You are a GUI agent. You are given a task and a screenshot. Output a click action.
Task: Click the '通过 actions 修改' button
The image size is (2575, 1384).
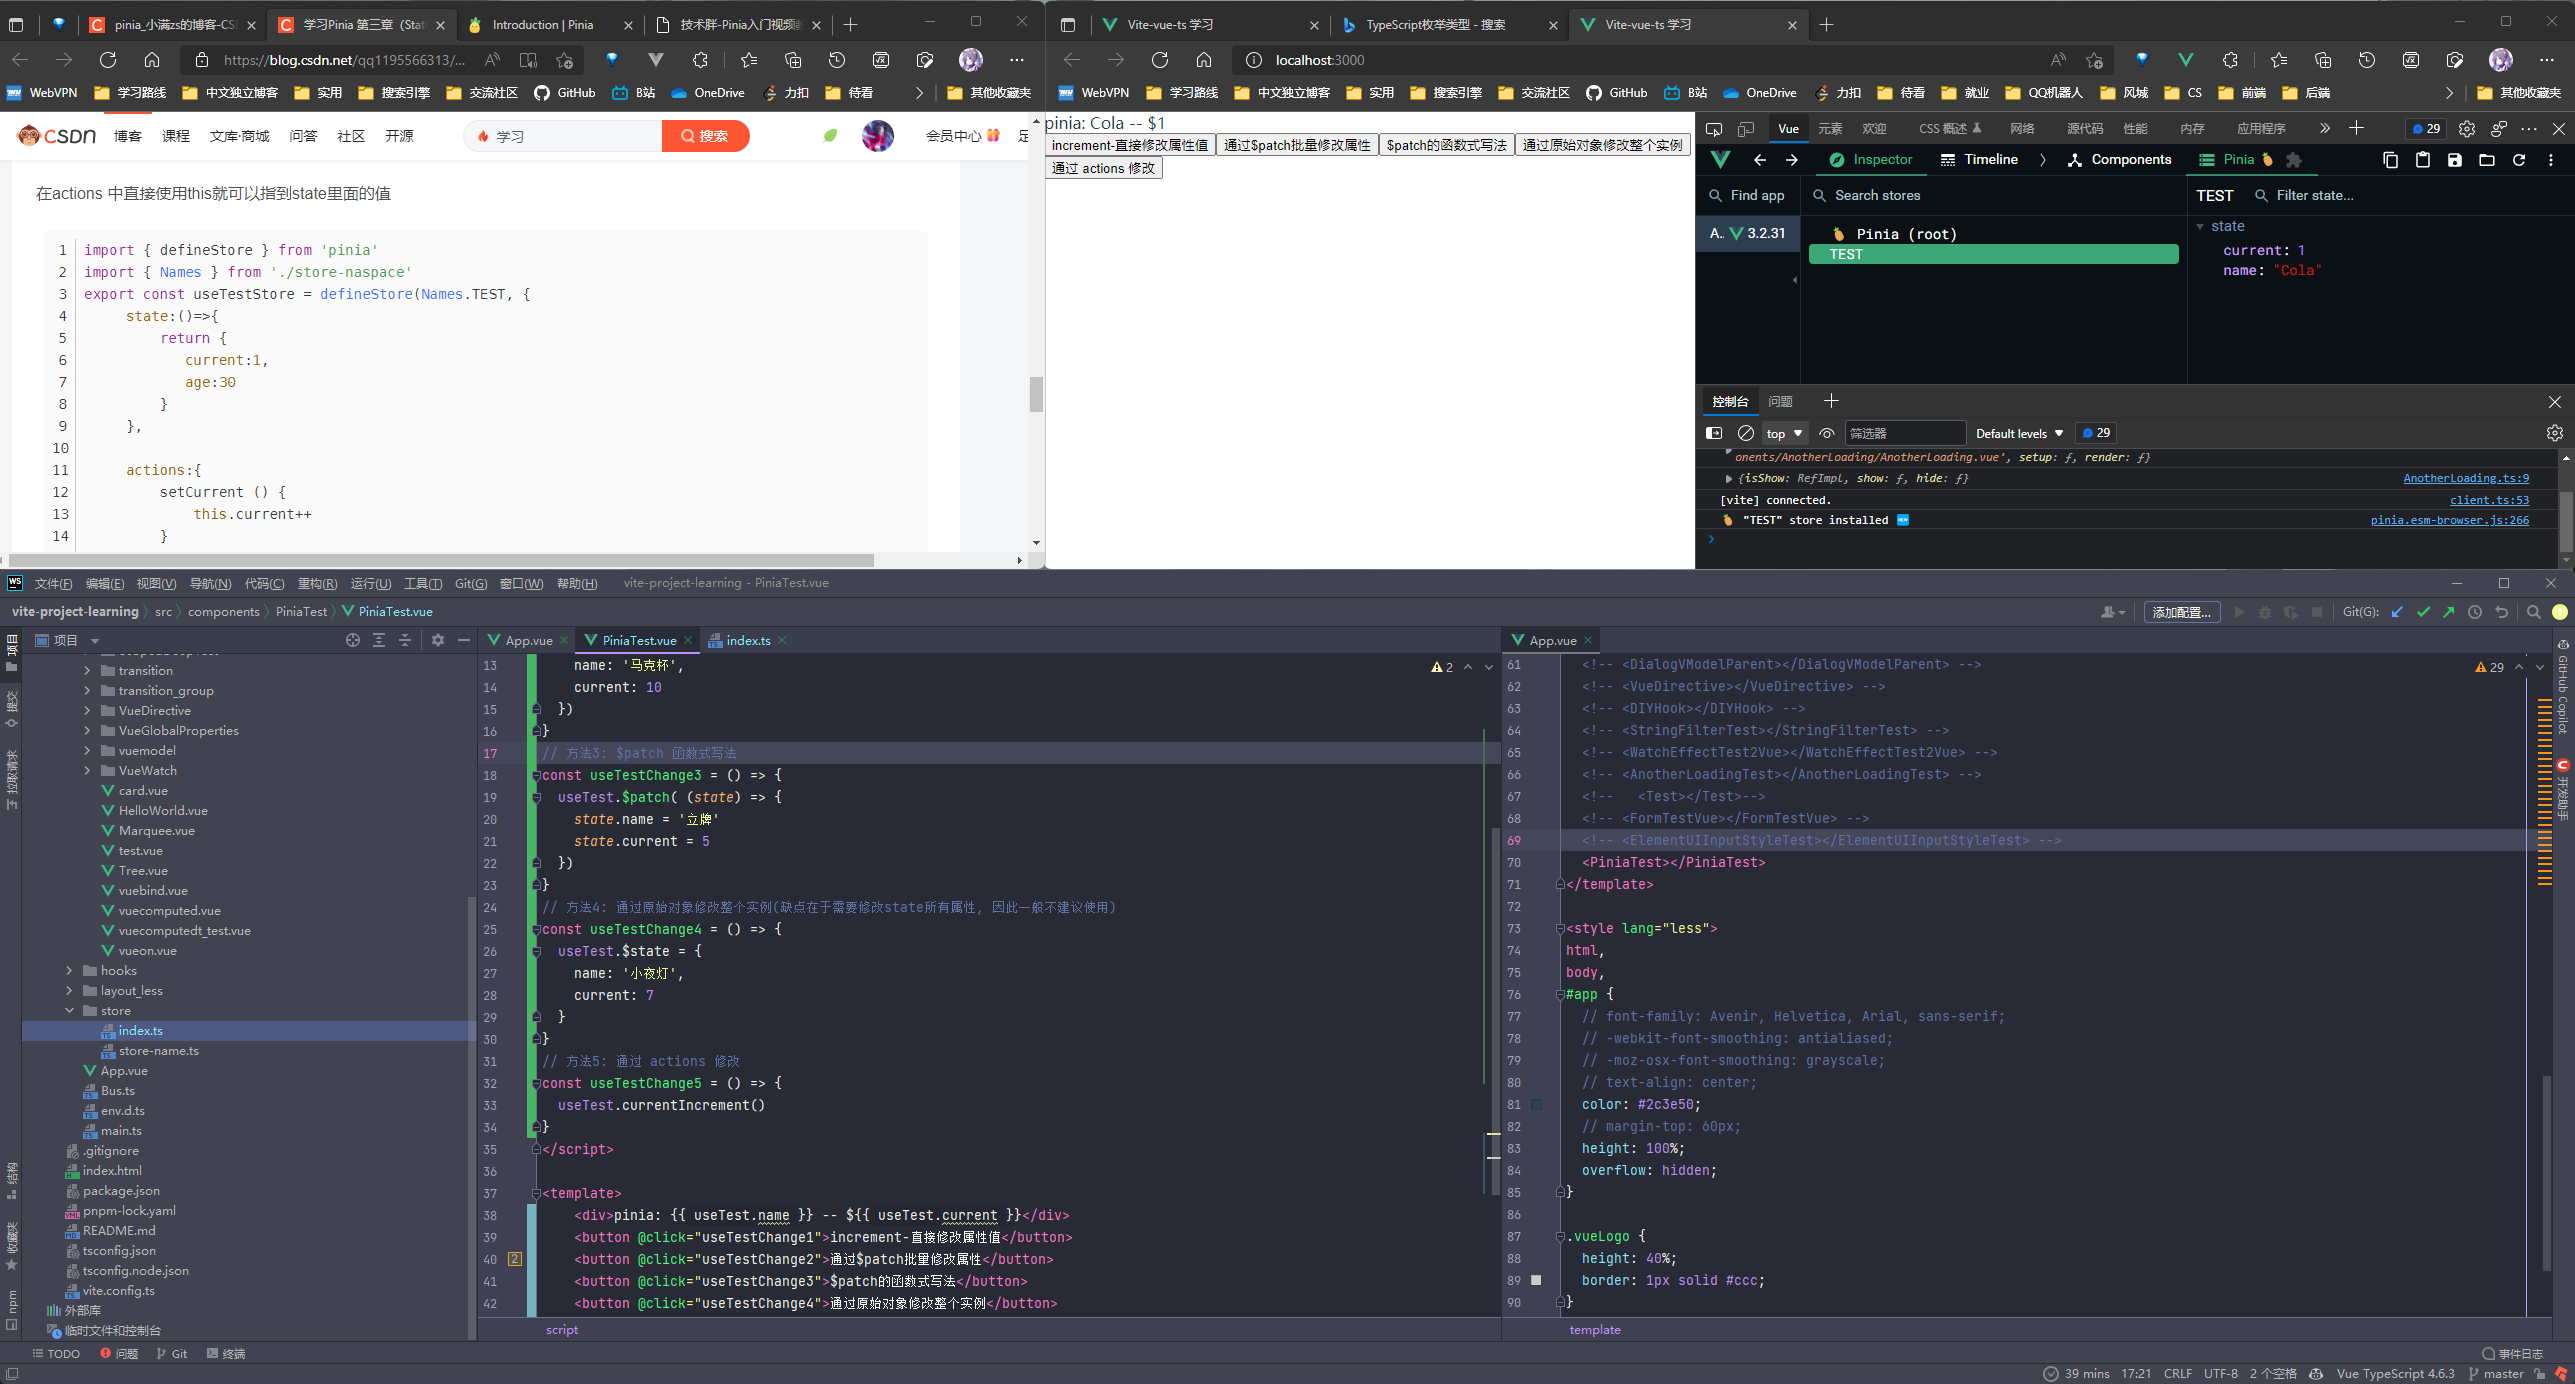tap(1104, 169)
